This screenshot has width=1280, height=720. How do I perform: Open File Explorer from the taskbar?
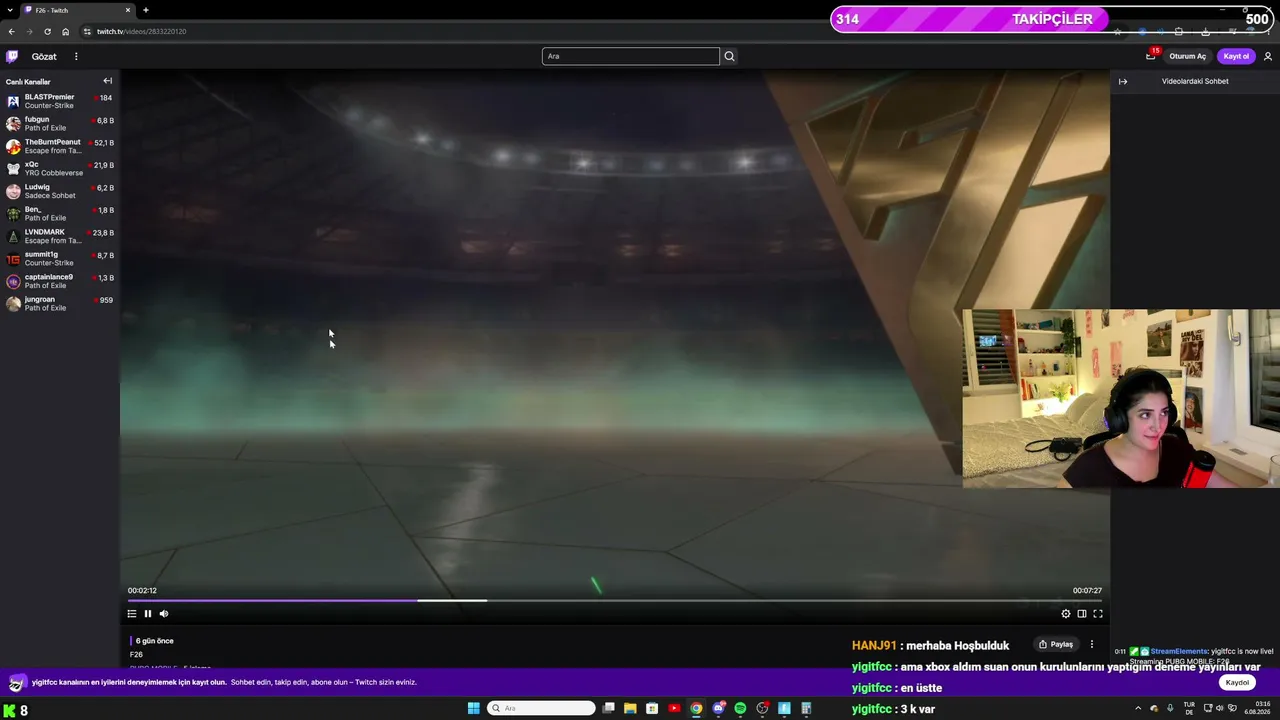coord(630,708)
